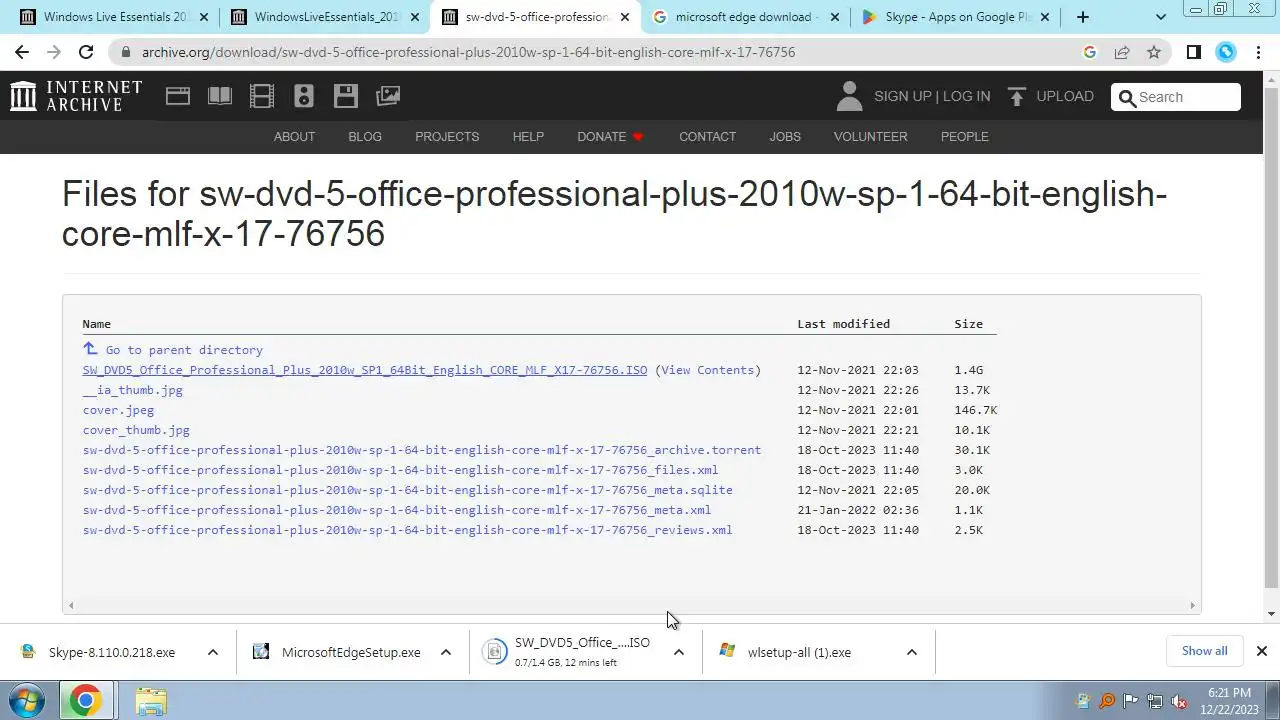Viewport: 1280px width, 720px height.
Task: Open the PROJECTS menu item
Action: pyautogui.click(x=447, y=137)
